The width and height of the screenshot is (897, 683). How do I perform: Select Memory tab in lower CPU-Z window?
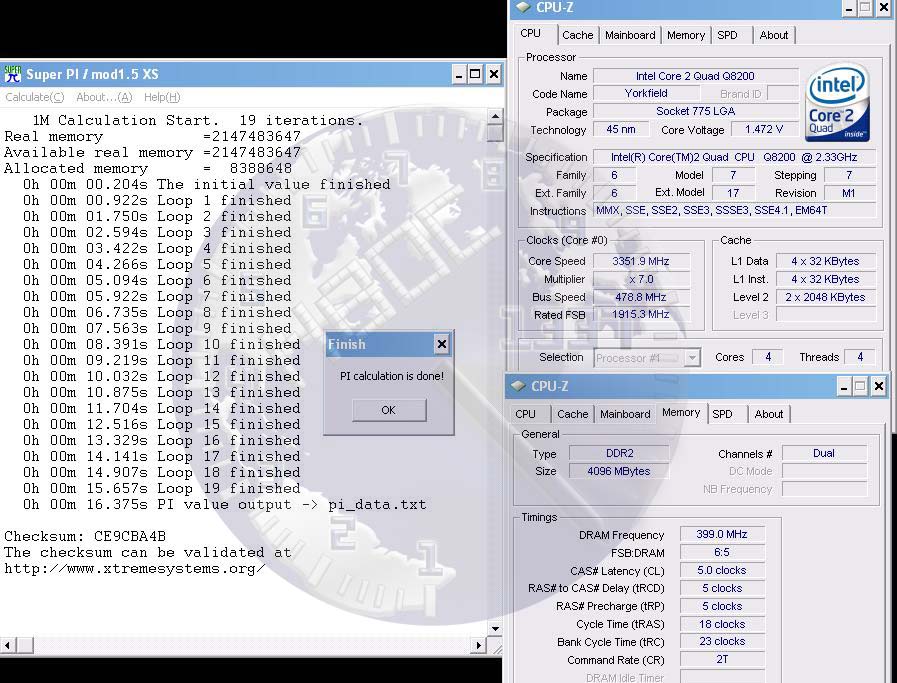pos(681,412)
